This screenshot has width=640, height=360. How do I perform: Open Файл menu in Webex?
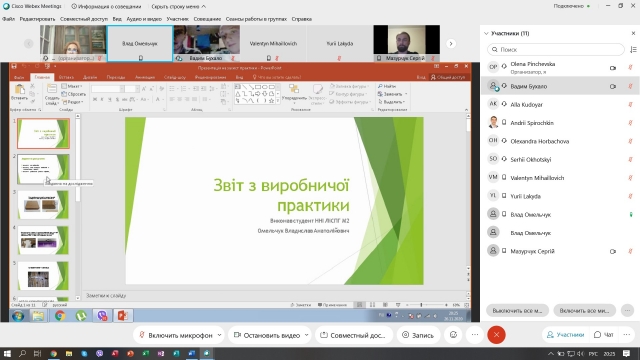click(x=8, y=19)
